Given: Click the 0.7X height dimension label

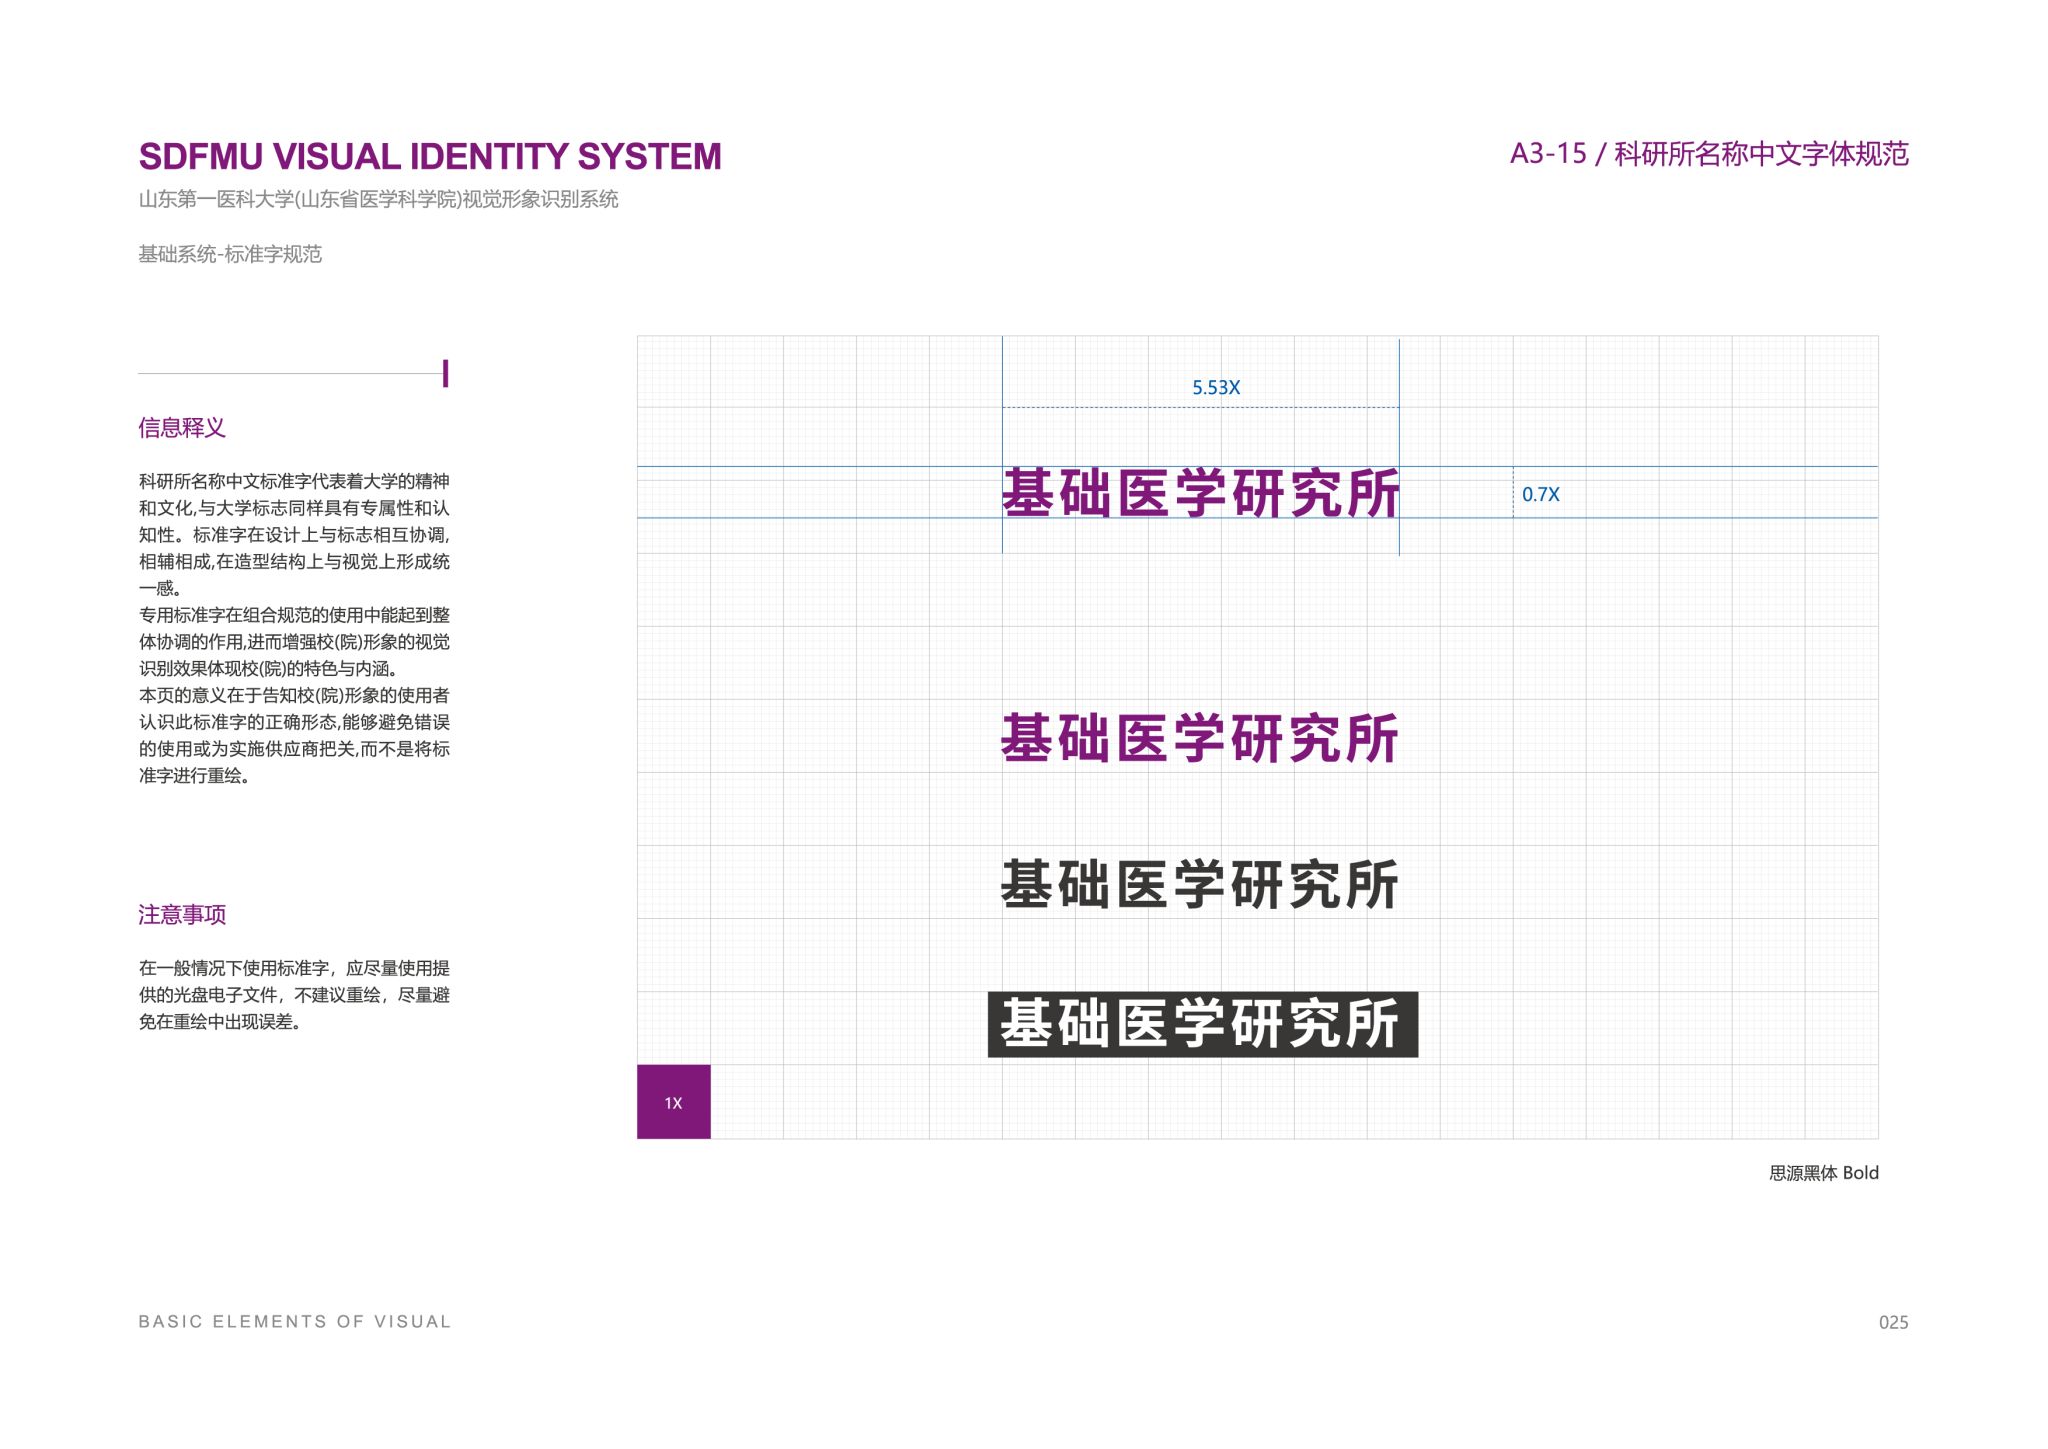Looking at the screenshot, I should 1540,494.
